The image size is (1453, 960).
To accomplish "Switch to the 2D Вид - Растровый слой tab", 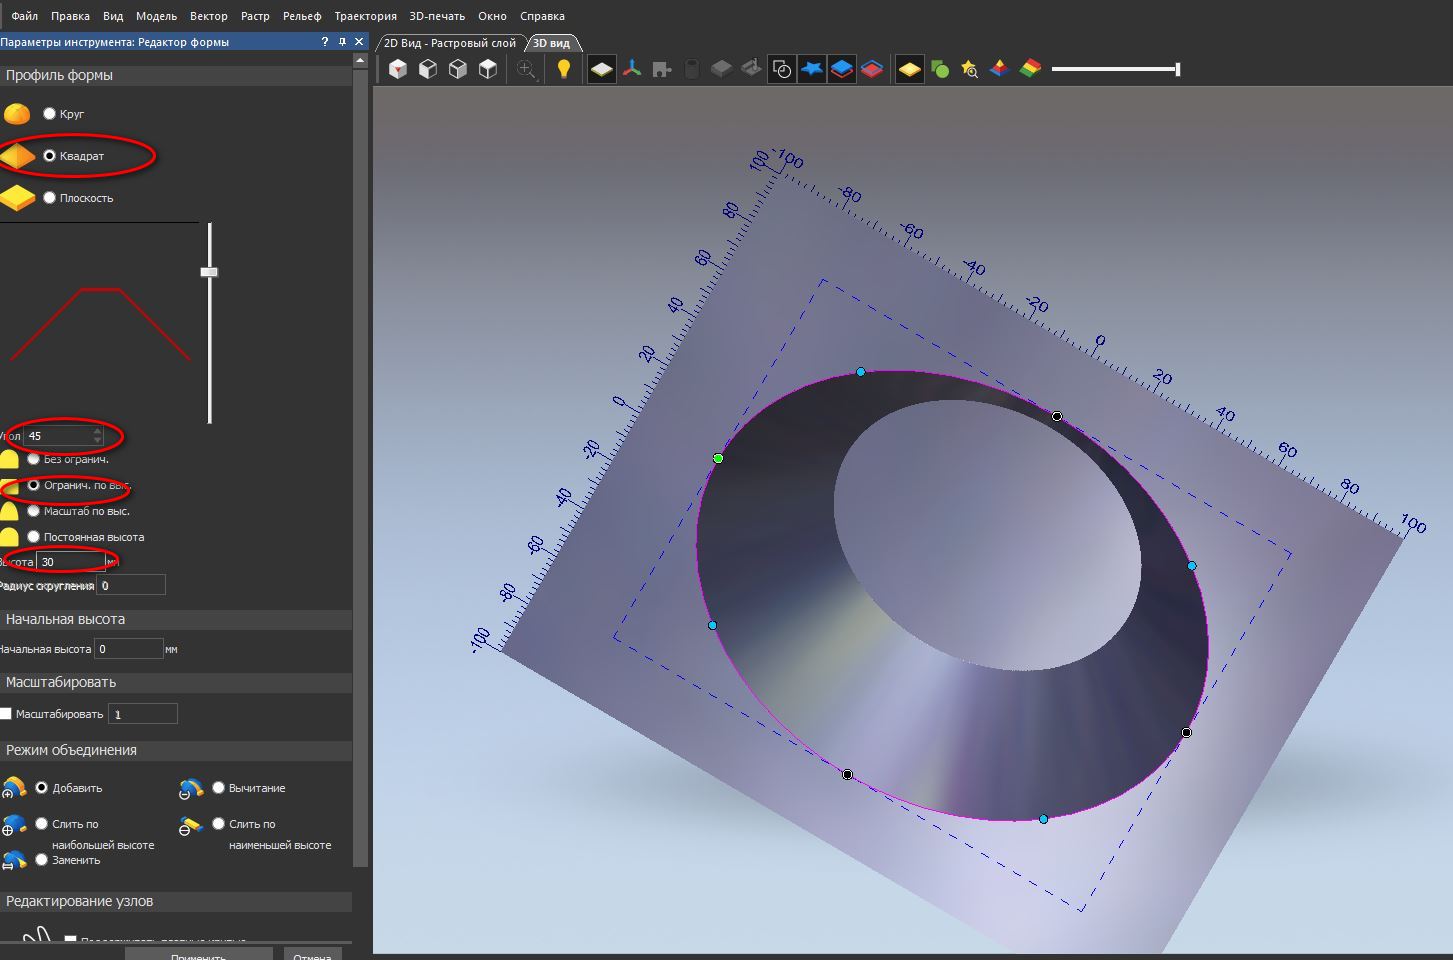I will click(x=449, y=43).
